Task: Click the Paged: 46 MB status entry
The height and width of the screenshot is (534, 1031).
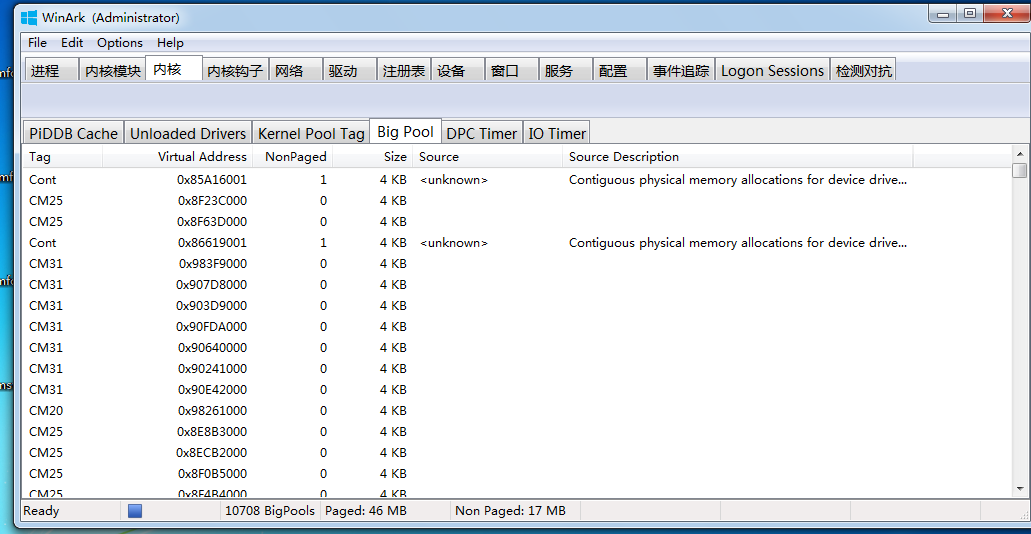Action: click(366, 511)
